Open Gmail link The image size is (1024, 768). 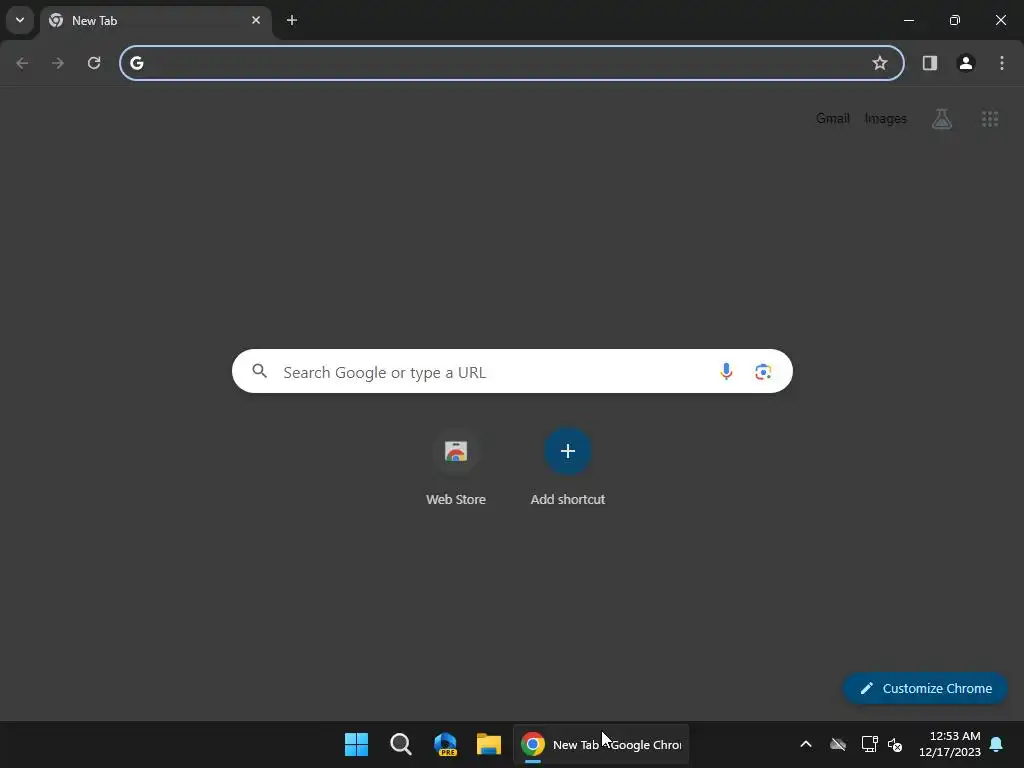tap(833, 118)
